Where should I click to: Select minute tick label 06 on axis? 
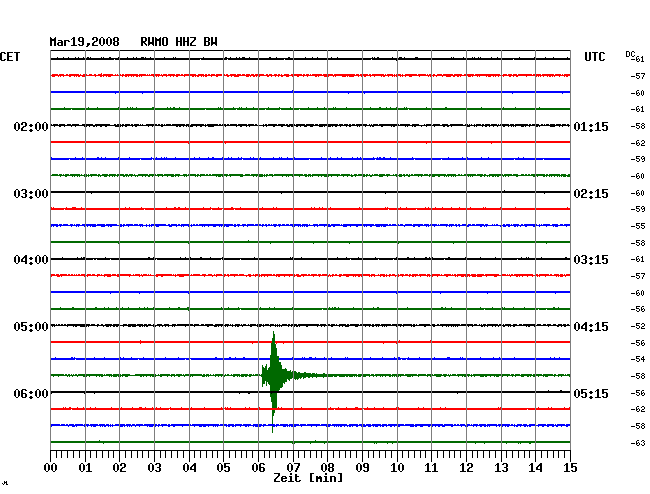coord(258,468)
